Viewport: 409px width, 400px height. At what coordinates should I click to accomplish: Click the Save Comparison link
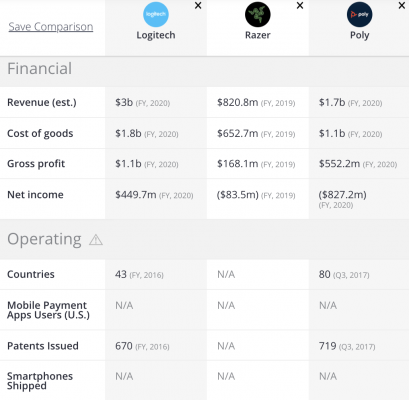[x=51, y=27]
